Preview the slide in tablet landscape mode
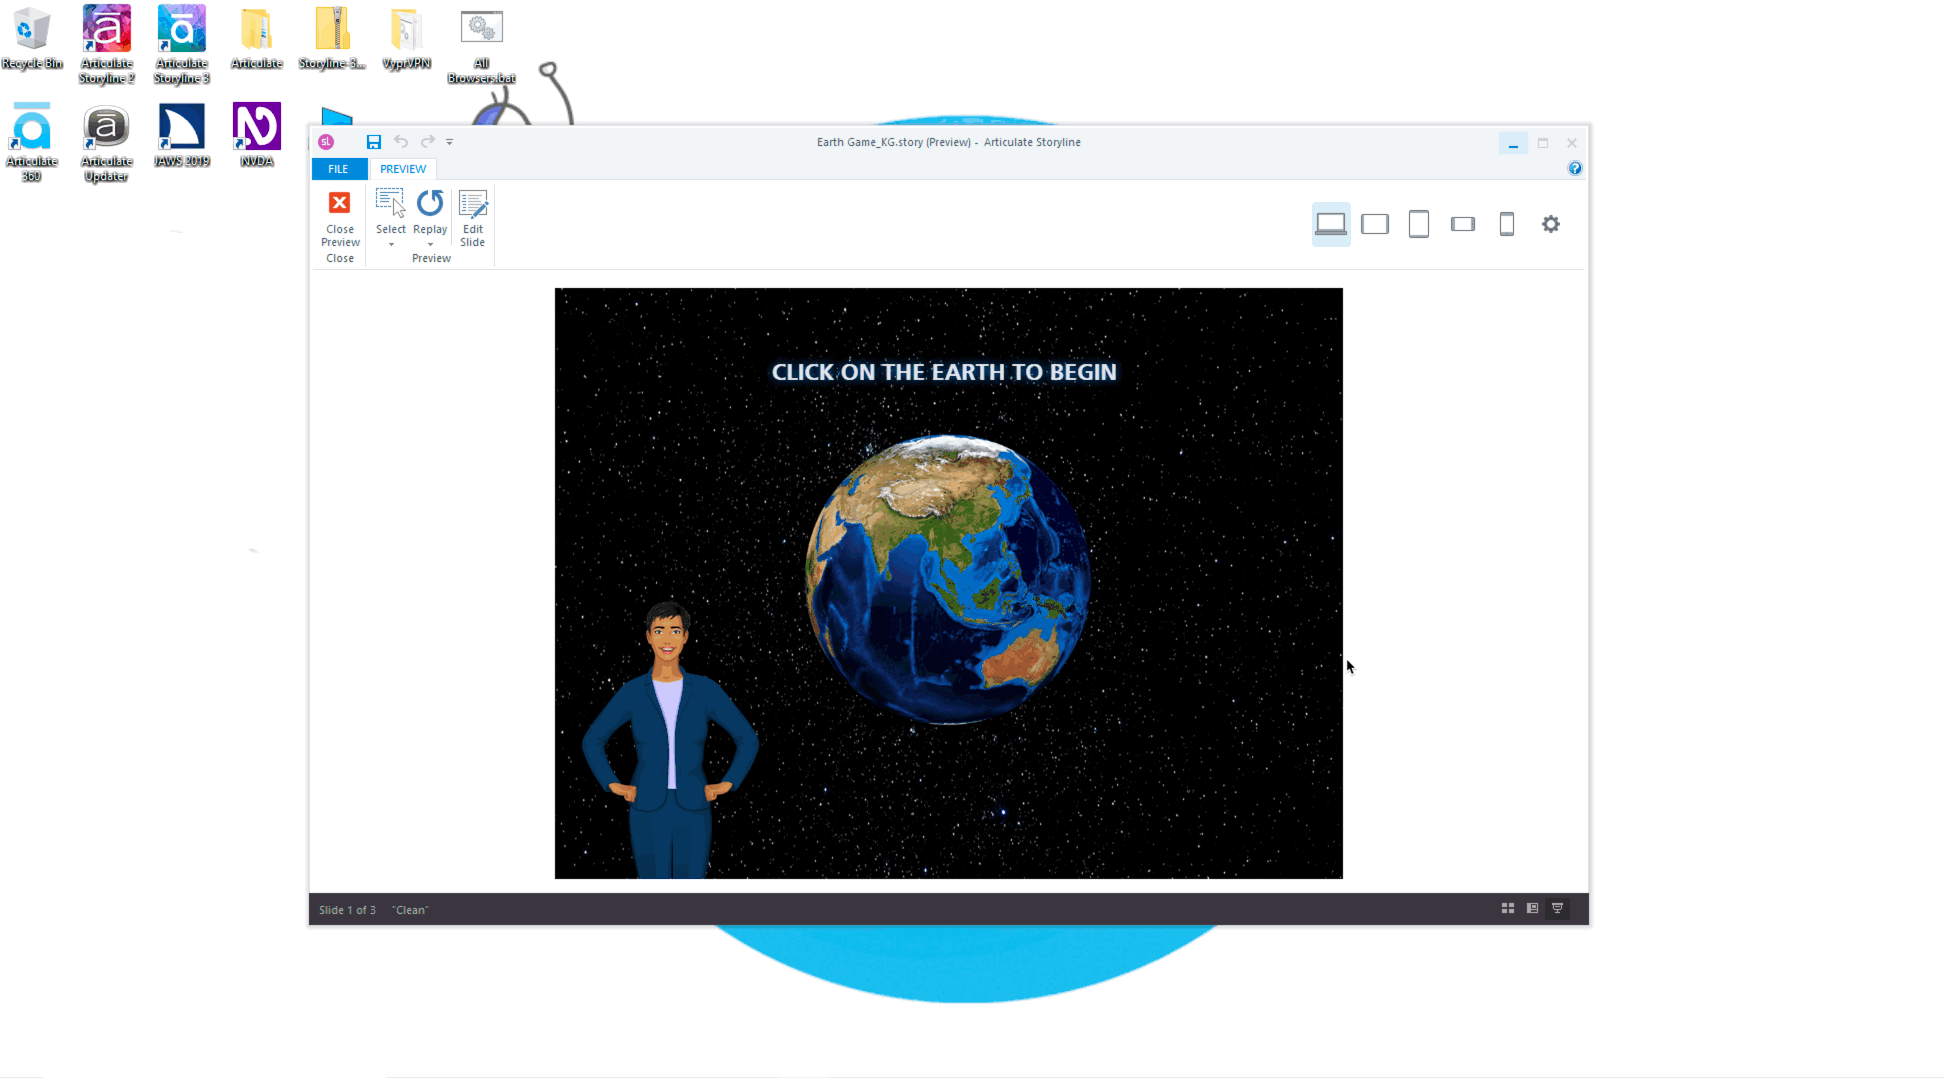This screenshot has height=1078, width=1945. click(1375, 224)
